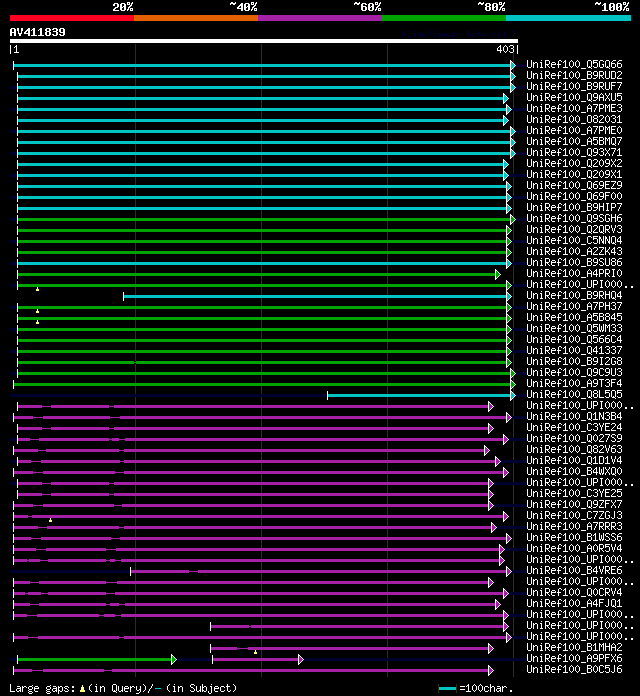Select the UniRef100_Q1N3B4 label
Image resolution: width=640 pixels, height=696 pixels.
coord(574,416)
